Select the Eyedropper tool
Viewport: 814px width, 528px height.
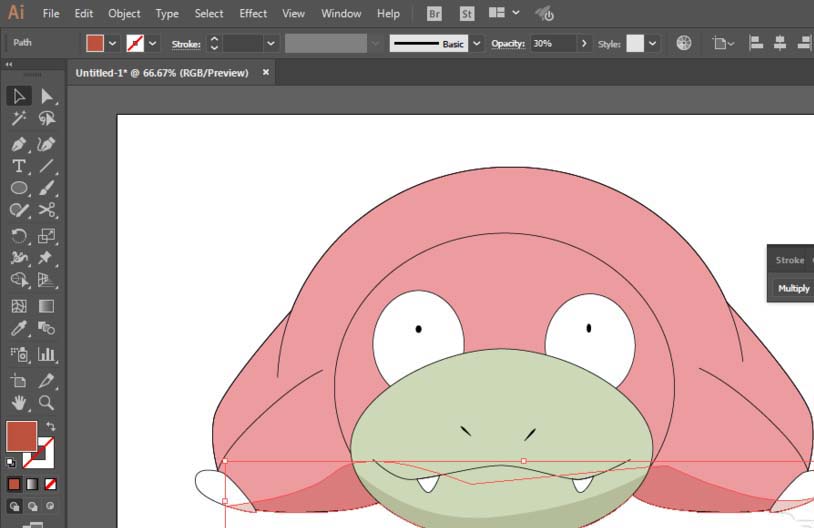(x=18, y=328)
